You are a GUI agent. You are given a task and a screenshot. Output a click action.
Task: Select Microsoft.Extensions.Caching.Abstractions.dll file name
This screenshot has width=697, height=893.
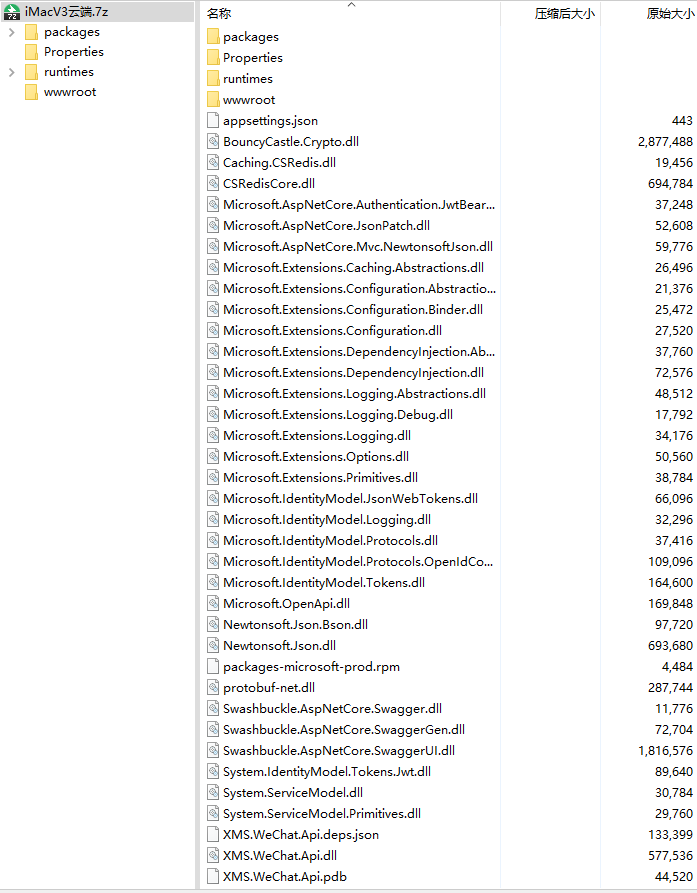point(354,268)
